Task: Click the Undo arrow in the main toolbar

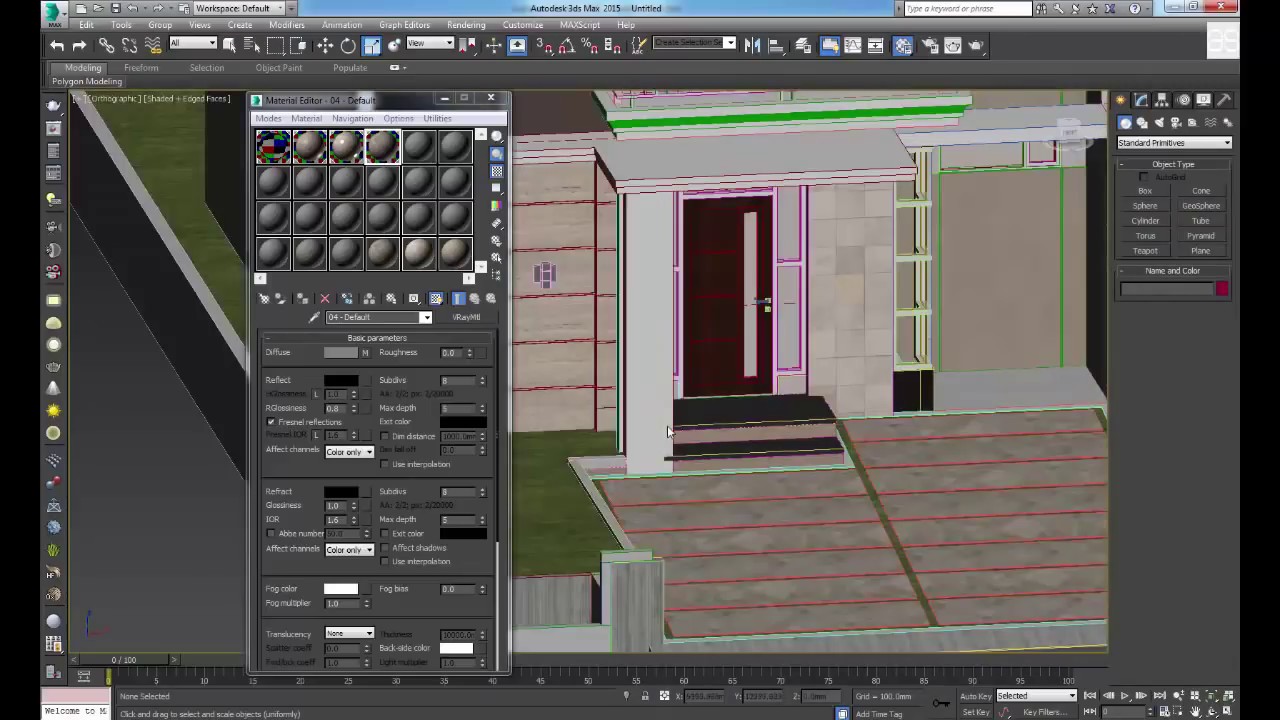Action: 57,45
